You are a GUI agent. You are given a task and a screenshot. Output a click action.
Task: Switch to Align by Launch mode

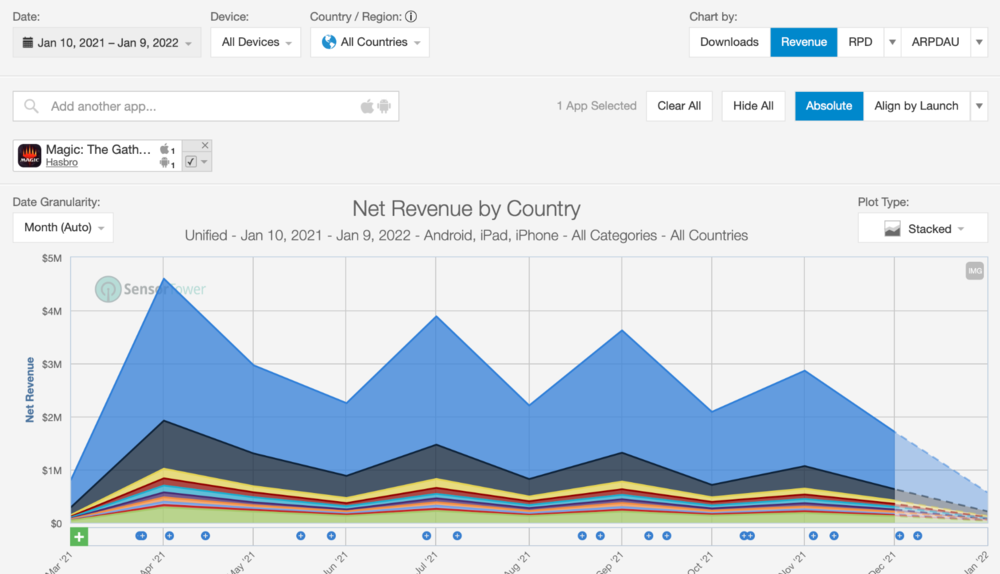(916, 106)
